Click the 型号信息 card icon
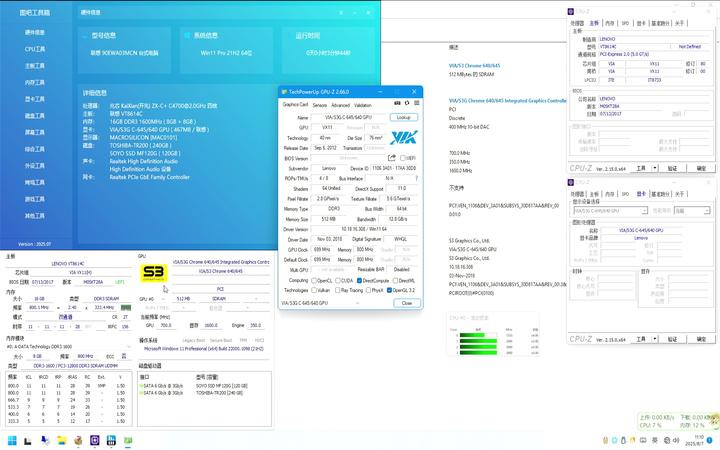Viewport: 720px width, 450px height. coord(84,35)
